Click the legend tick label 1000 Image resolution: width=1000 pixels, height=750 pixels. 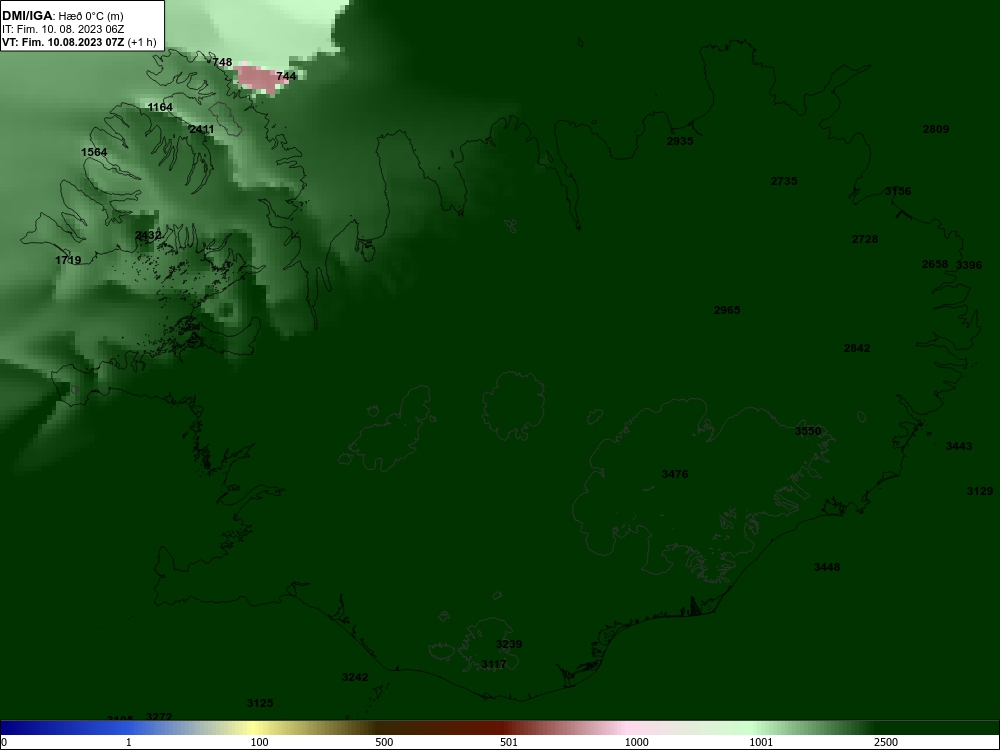(x=636, y=743)
